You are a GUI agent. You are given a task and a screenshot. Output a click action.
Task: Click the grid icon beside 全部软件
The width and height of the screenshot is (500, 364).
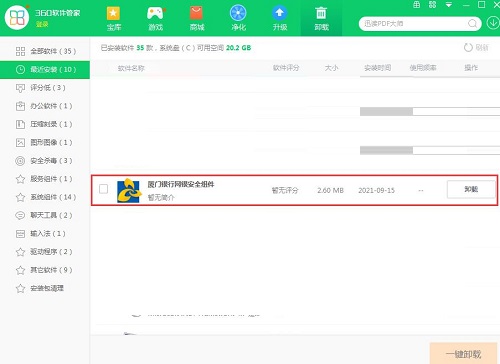click(x=20, y=51)
